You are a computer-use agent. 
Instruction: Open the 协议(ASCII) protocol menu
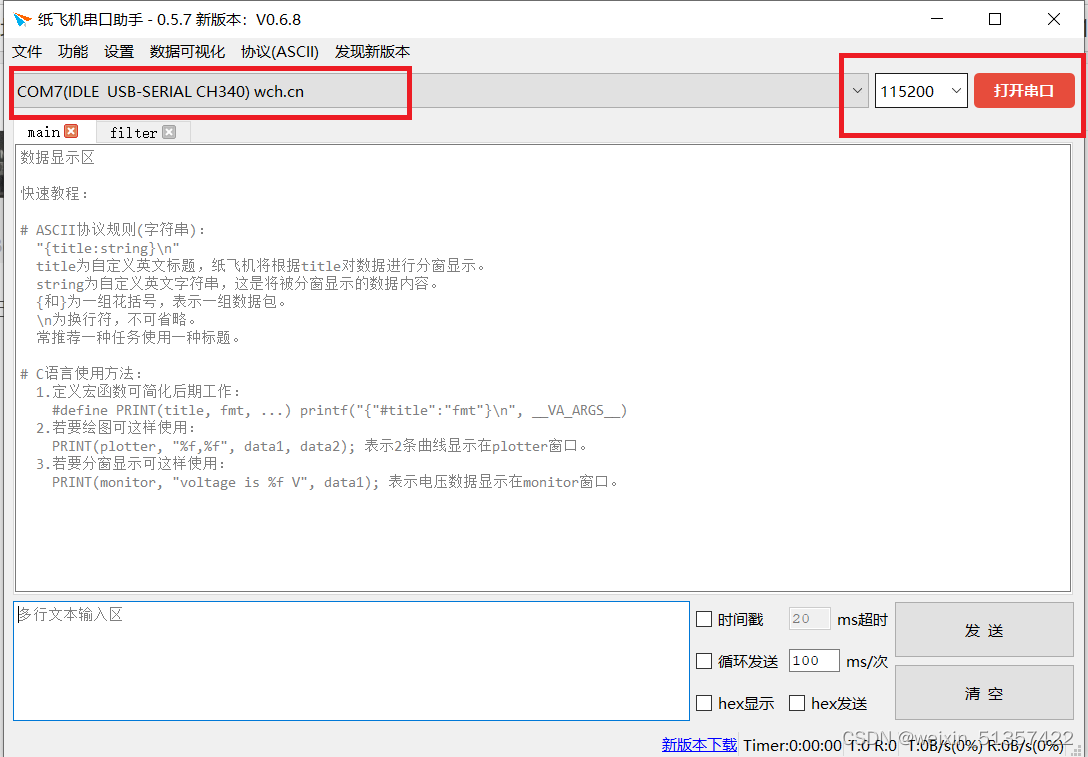click(x=279, y=51)
